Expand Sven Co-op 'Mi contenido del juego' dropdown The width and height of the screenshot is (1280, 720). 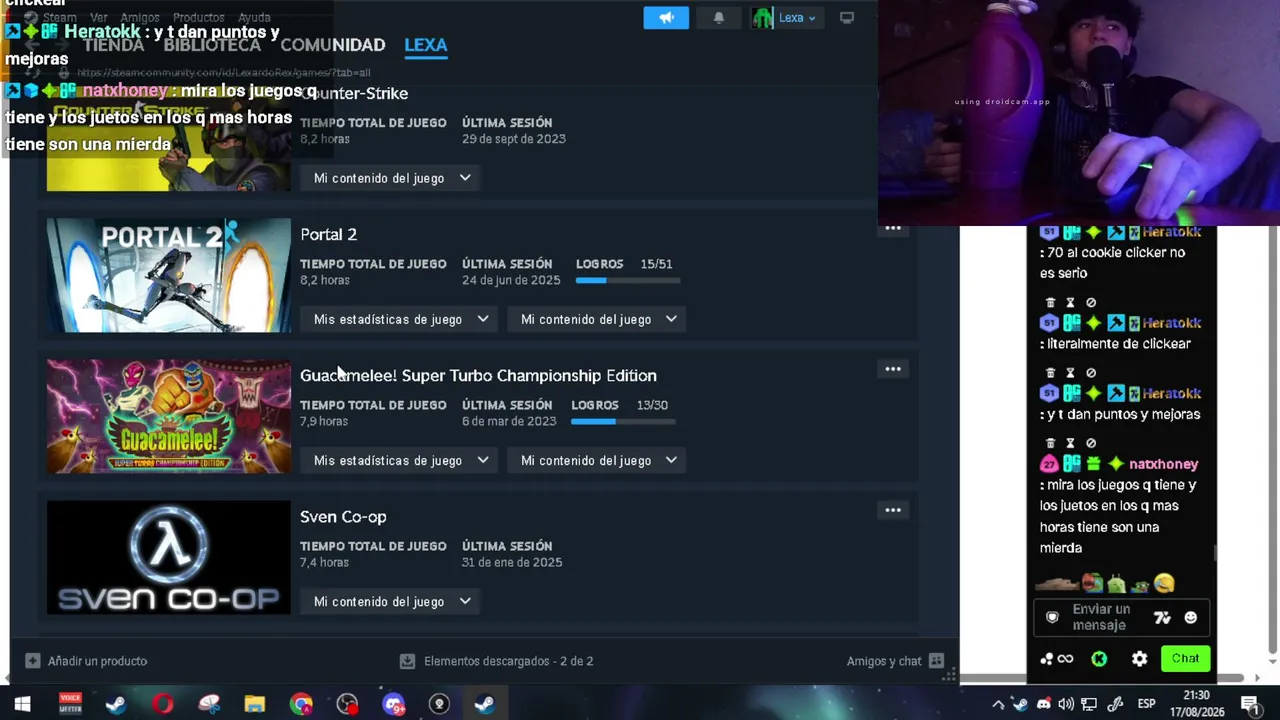[392, 601]
